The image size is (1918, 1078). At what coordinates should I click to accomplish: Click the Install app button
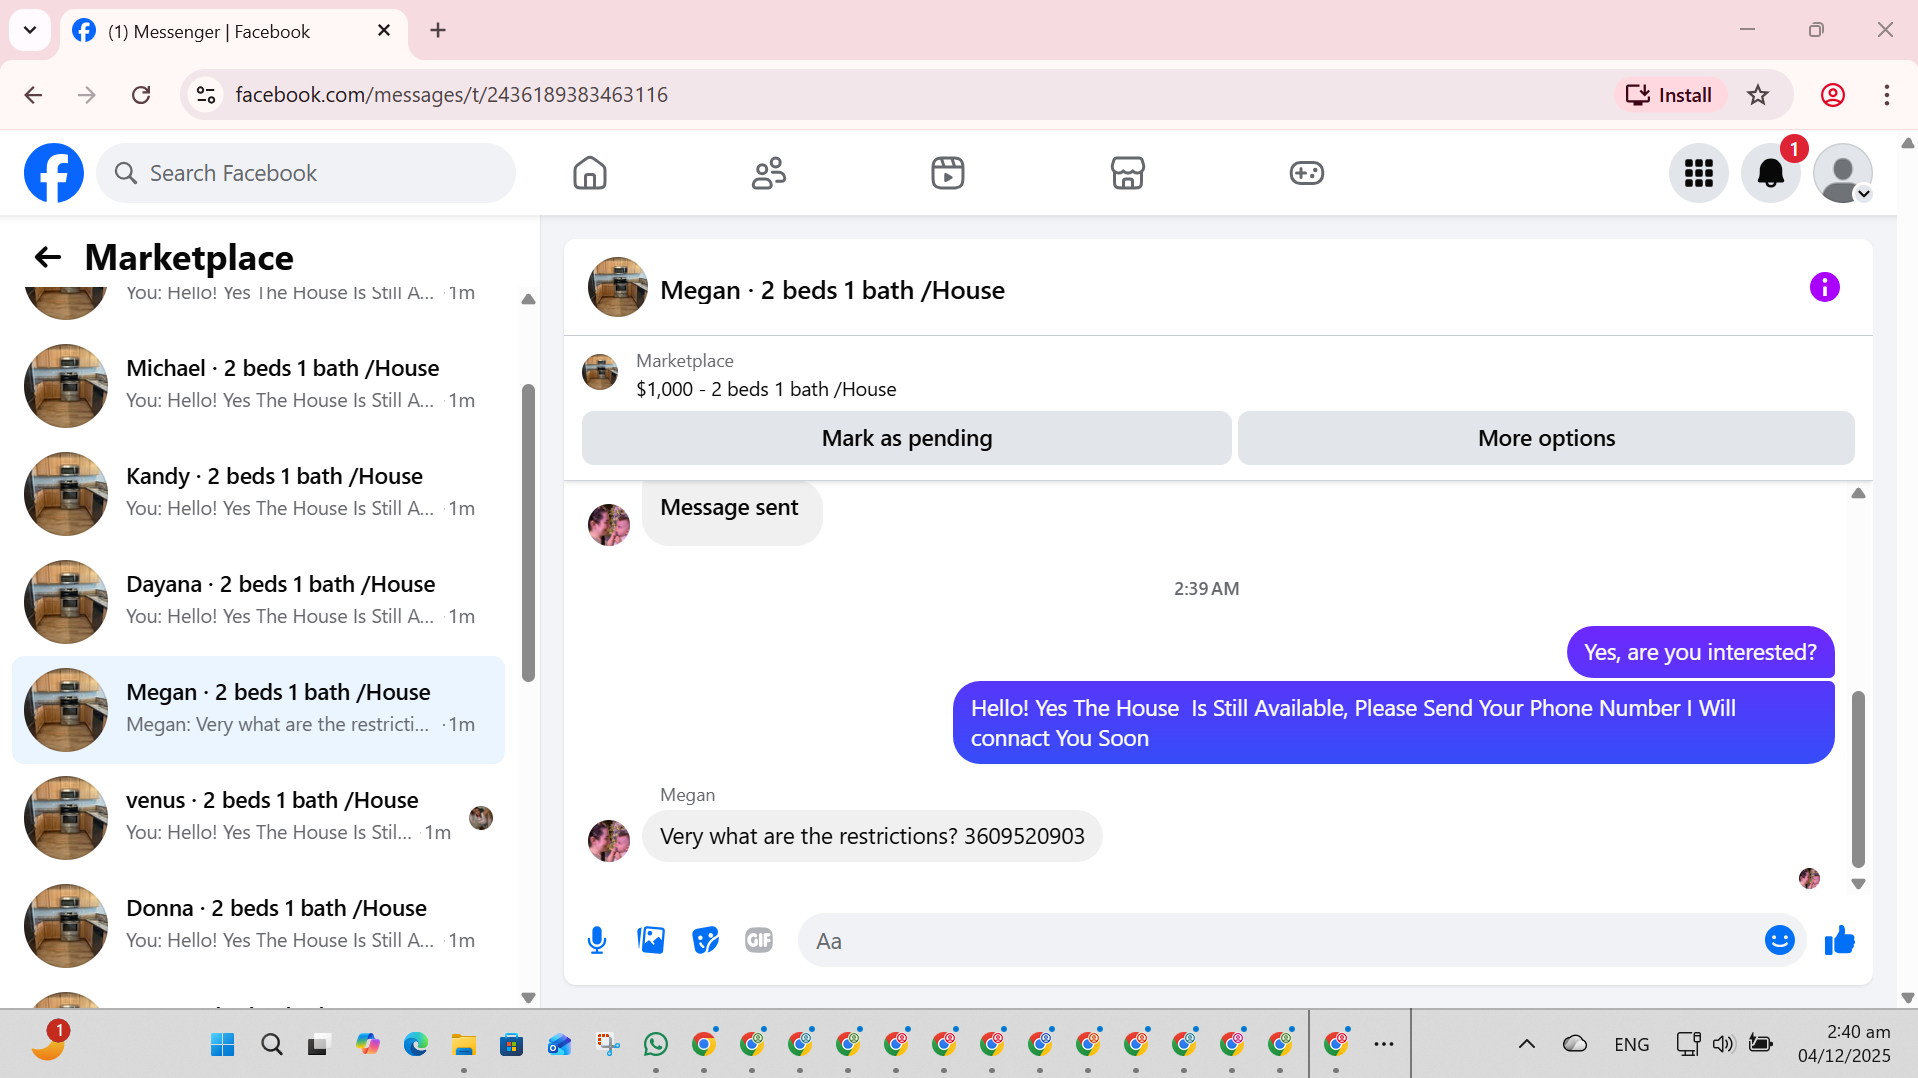click(x=1669, y=95)
